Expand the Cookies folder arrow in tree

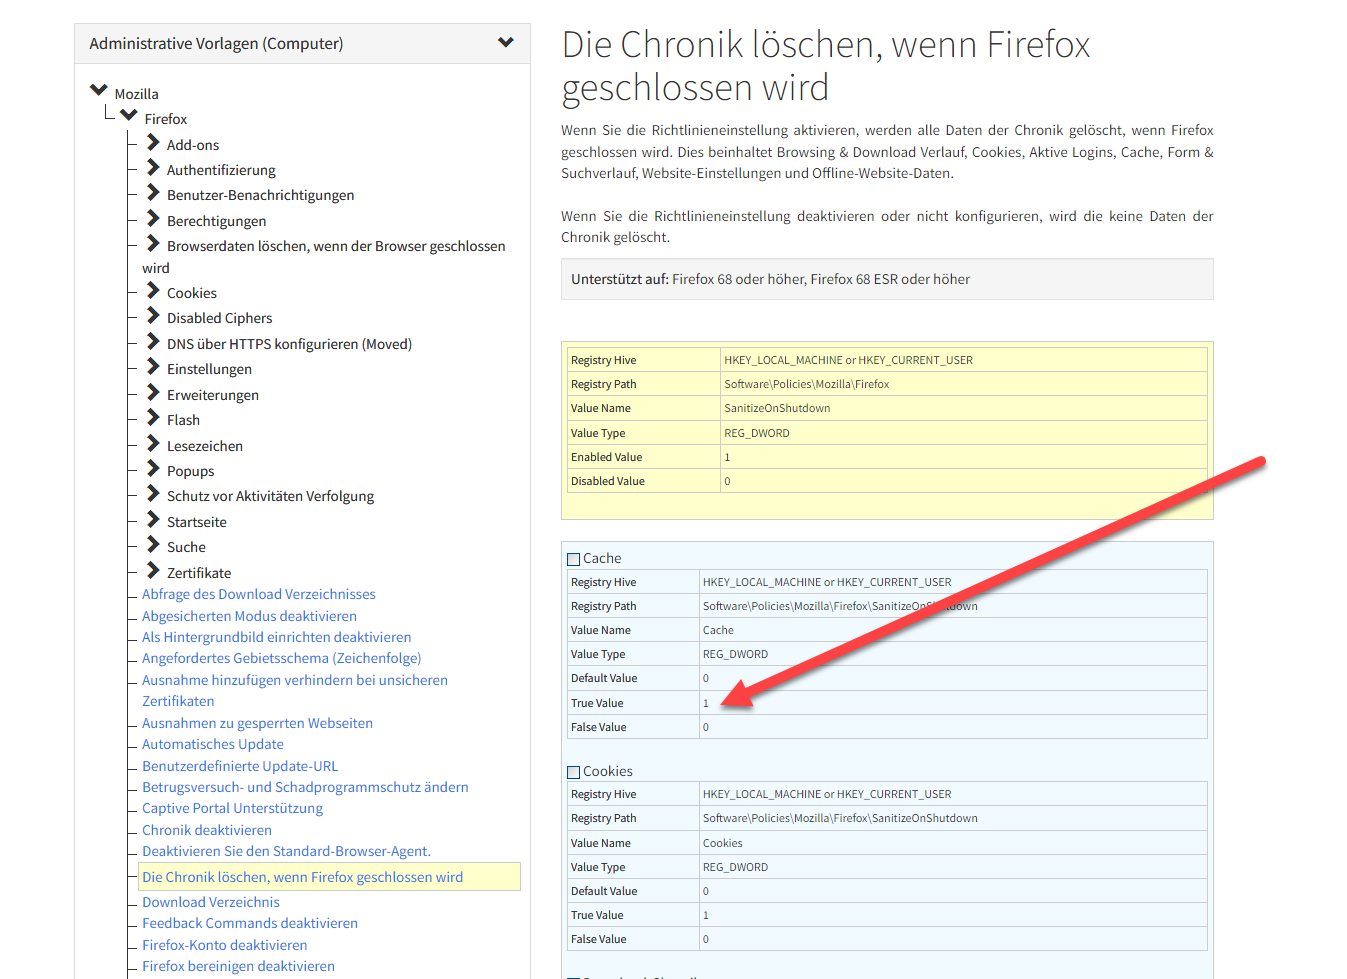pos(153,291)
